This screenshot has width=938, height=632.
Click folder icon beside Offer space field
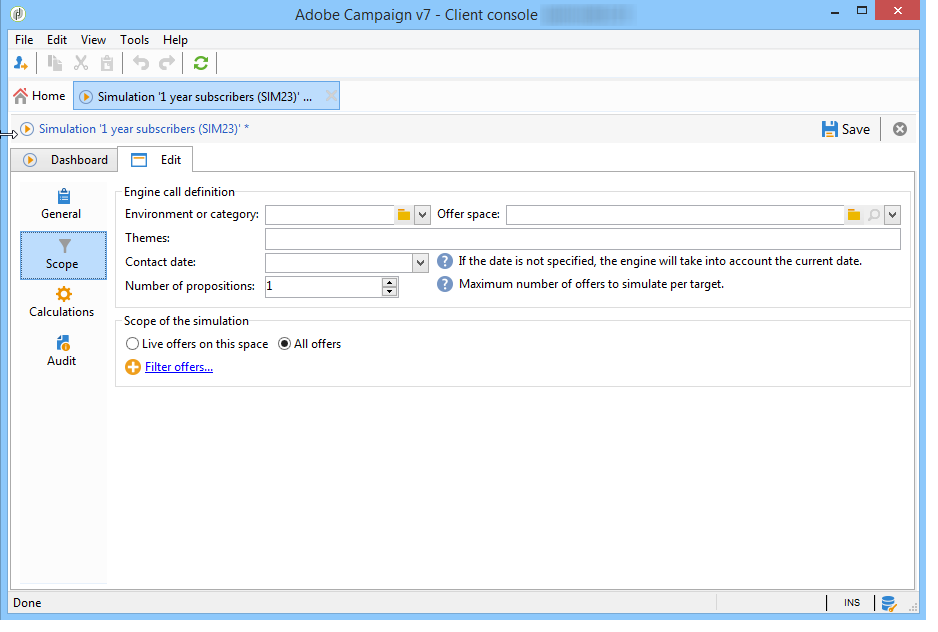pyautogui.click(x=854, y=214)
